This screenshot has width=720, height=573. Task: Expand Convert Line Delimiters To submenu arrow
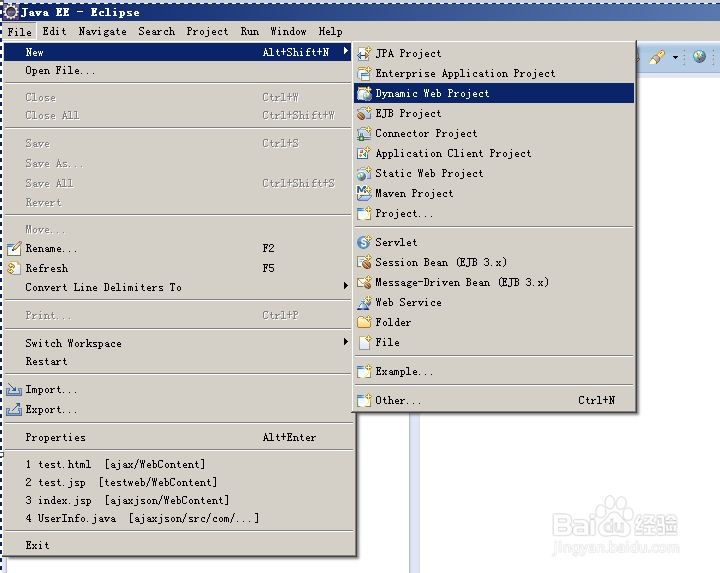pos(346,286)
